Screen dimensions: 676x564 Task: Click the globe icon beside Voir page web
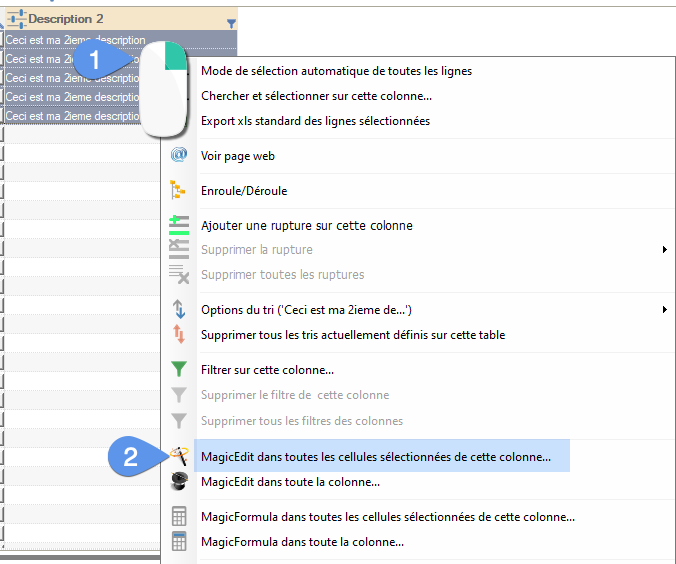pyautogui.click(x=179, y=156)
